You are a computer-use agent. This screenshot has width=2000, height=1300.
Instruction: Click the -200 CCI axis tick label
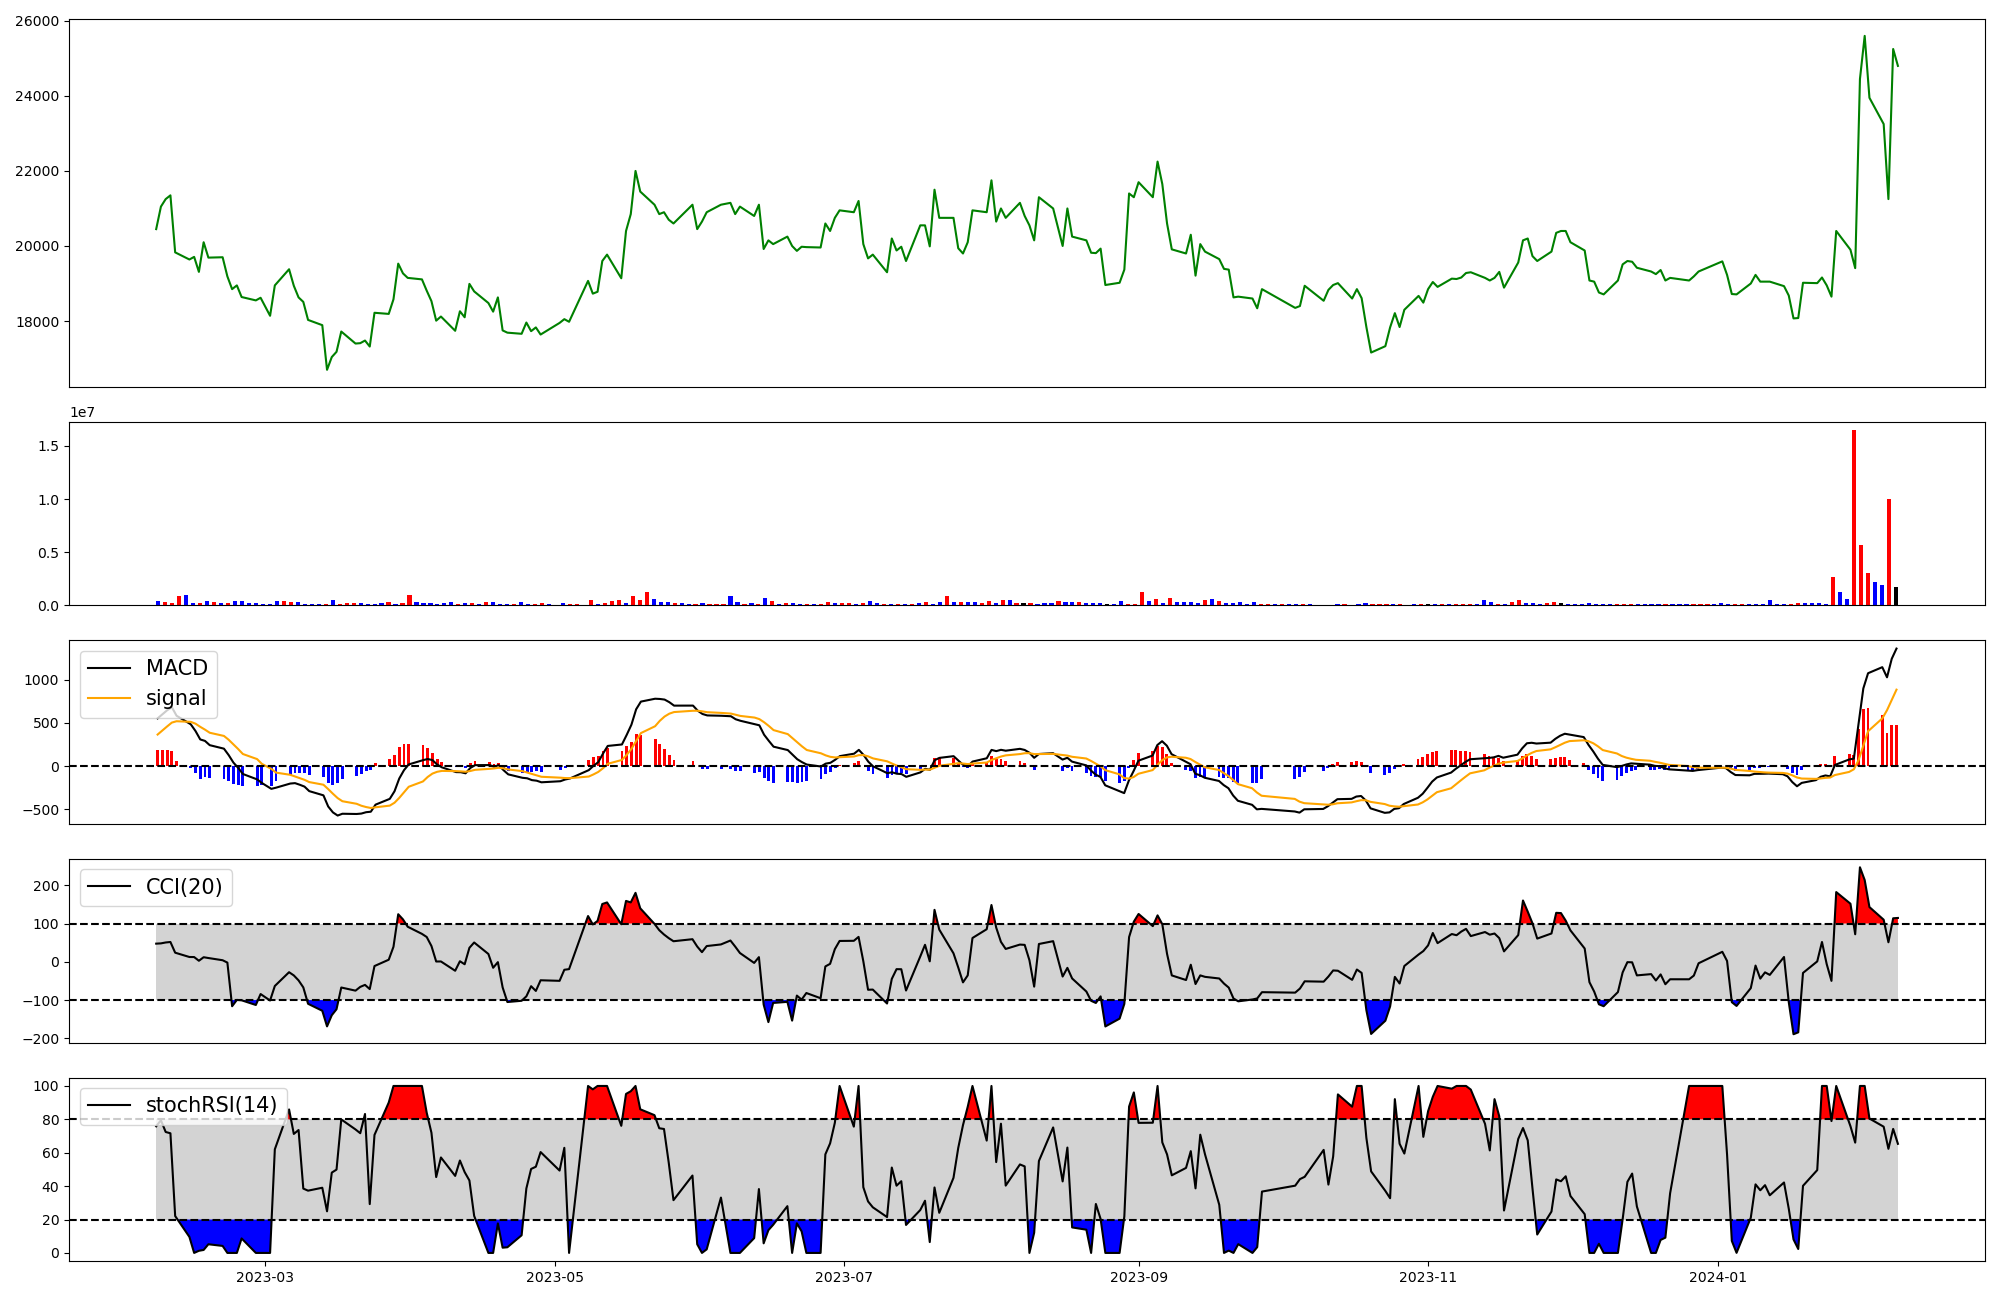(x=41, y=1038)
